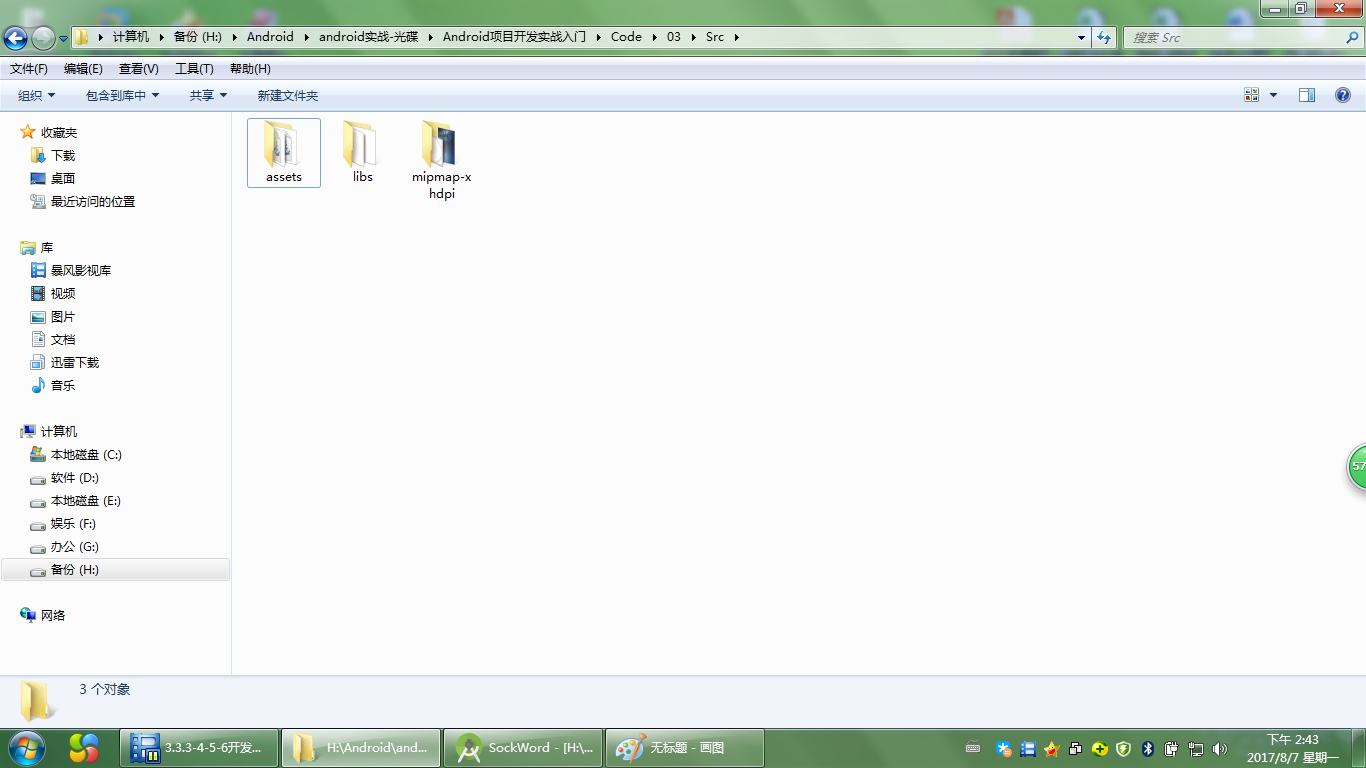The height and width of the screenshot is (768, 1366).
Task: Expand the arrow after Src in the breadcrumb
Action: pos(737,37)
